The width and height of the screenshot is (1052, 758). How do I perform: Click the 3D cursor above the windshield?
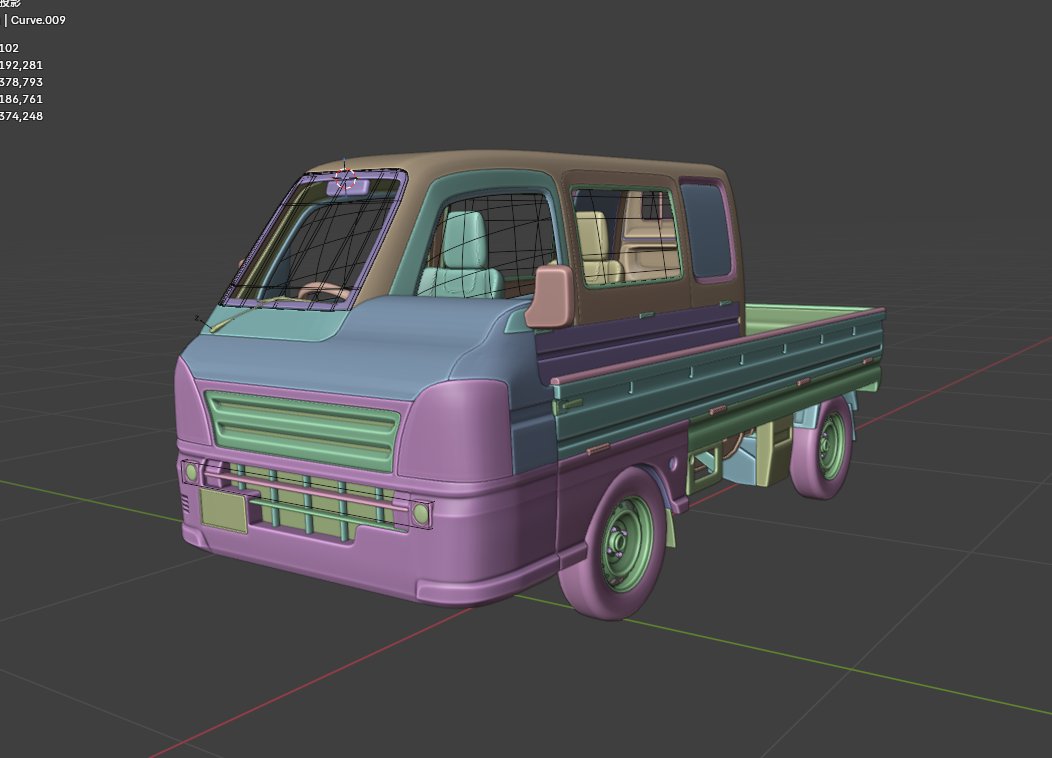coord(345,179)
